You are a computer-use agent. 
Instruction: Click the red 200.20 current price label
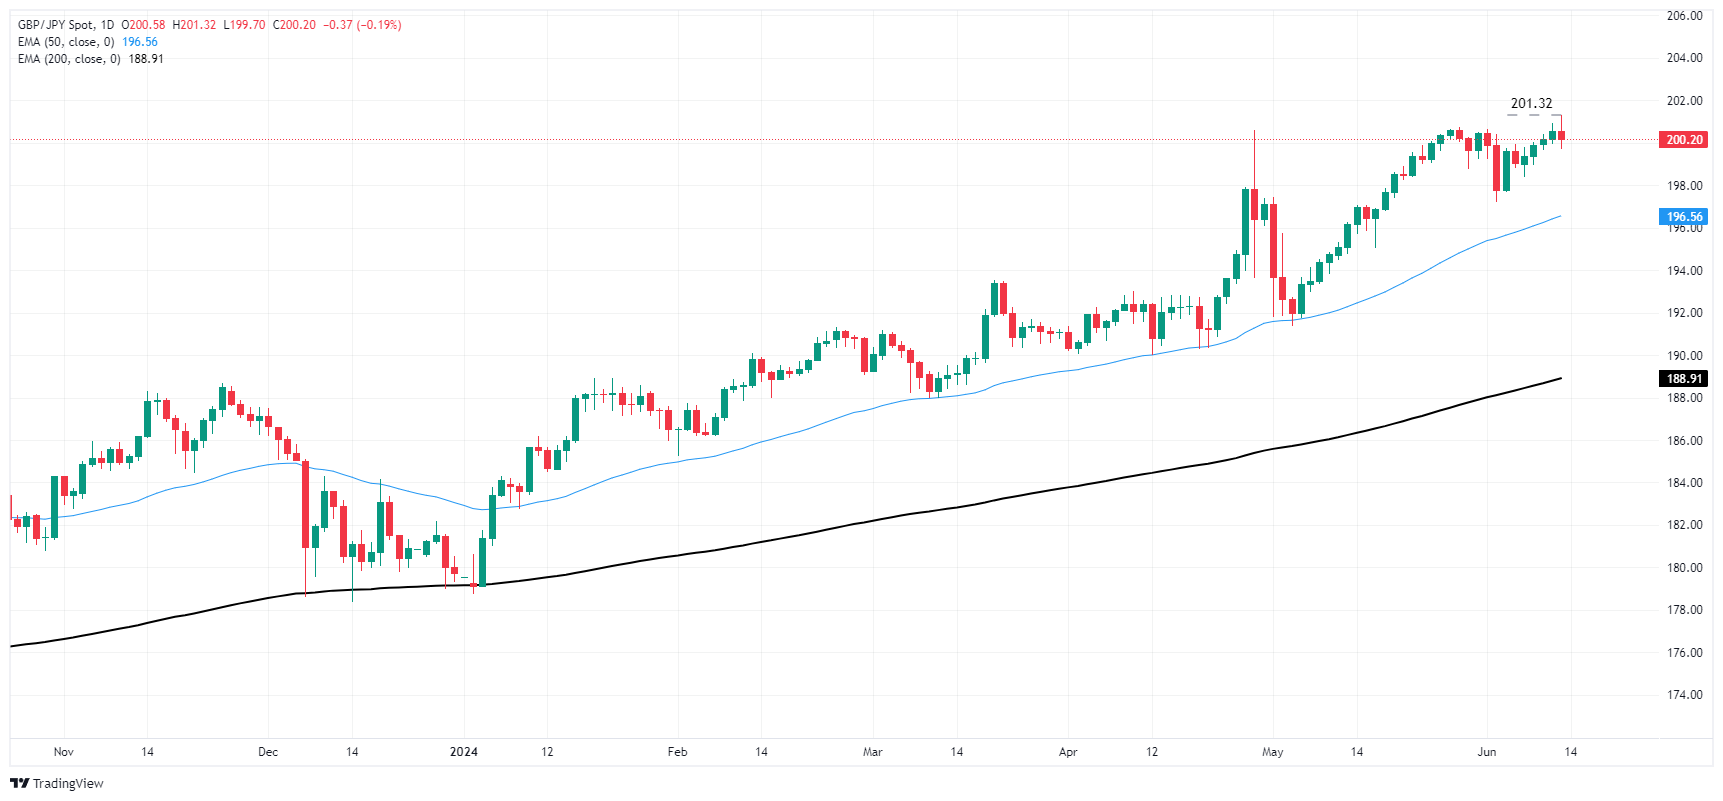[1684, 140]
